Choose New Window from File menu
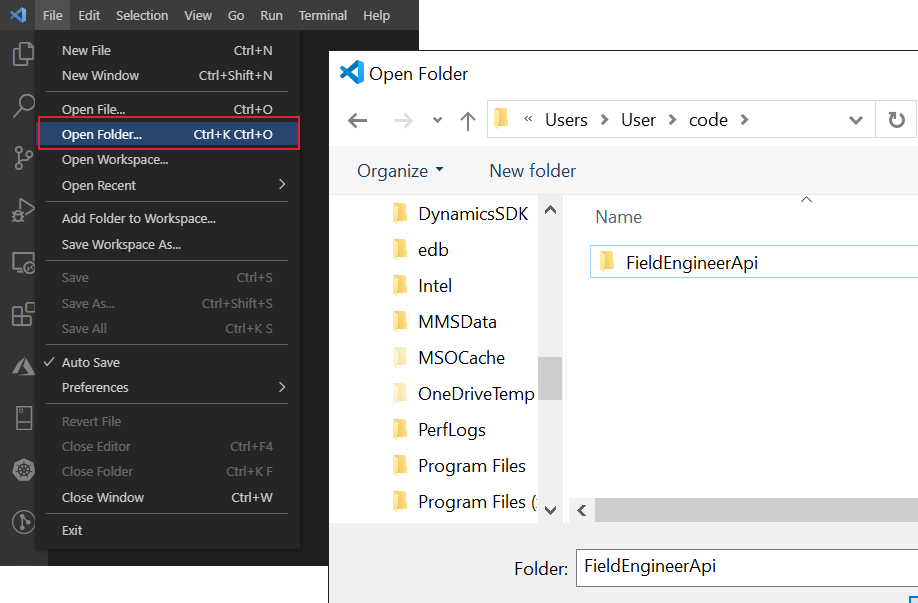Screen dimensions: 918x603 (x=167, y=76)
